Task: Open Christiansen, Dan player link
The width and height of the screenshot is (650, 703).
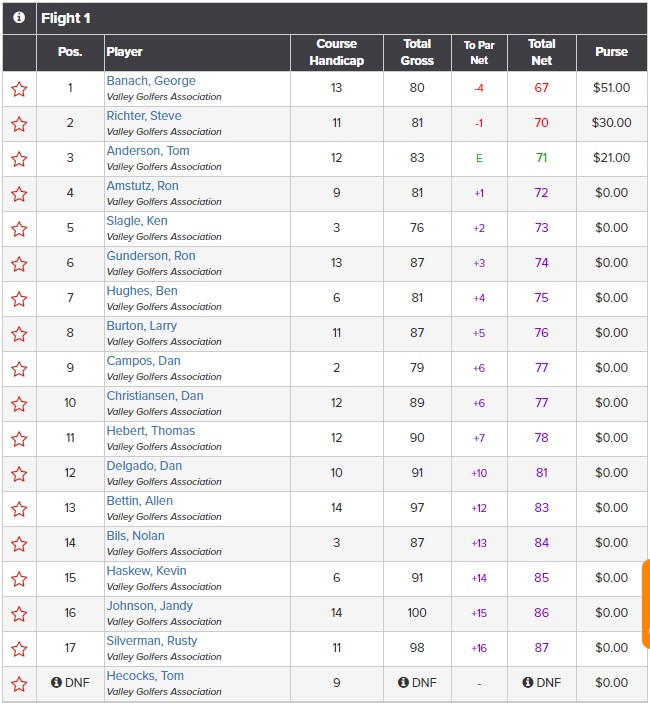Action: tap(155, 396)
